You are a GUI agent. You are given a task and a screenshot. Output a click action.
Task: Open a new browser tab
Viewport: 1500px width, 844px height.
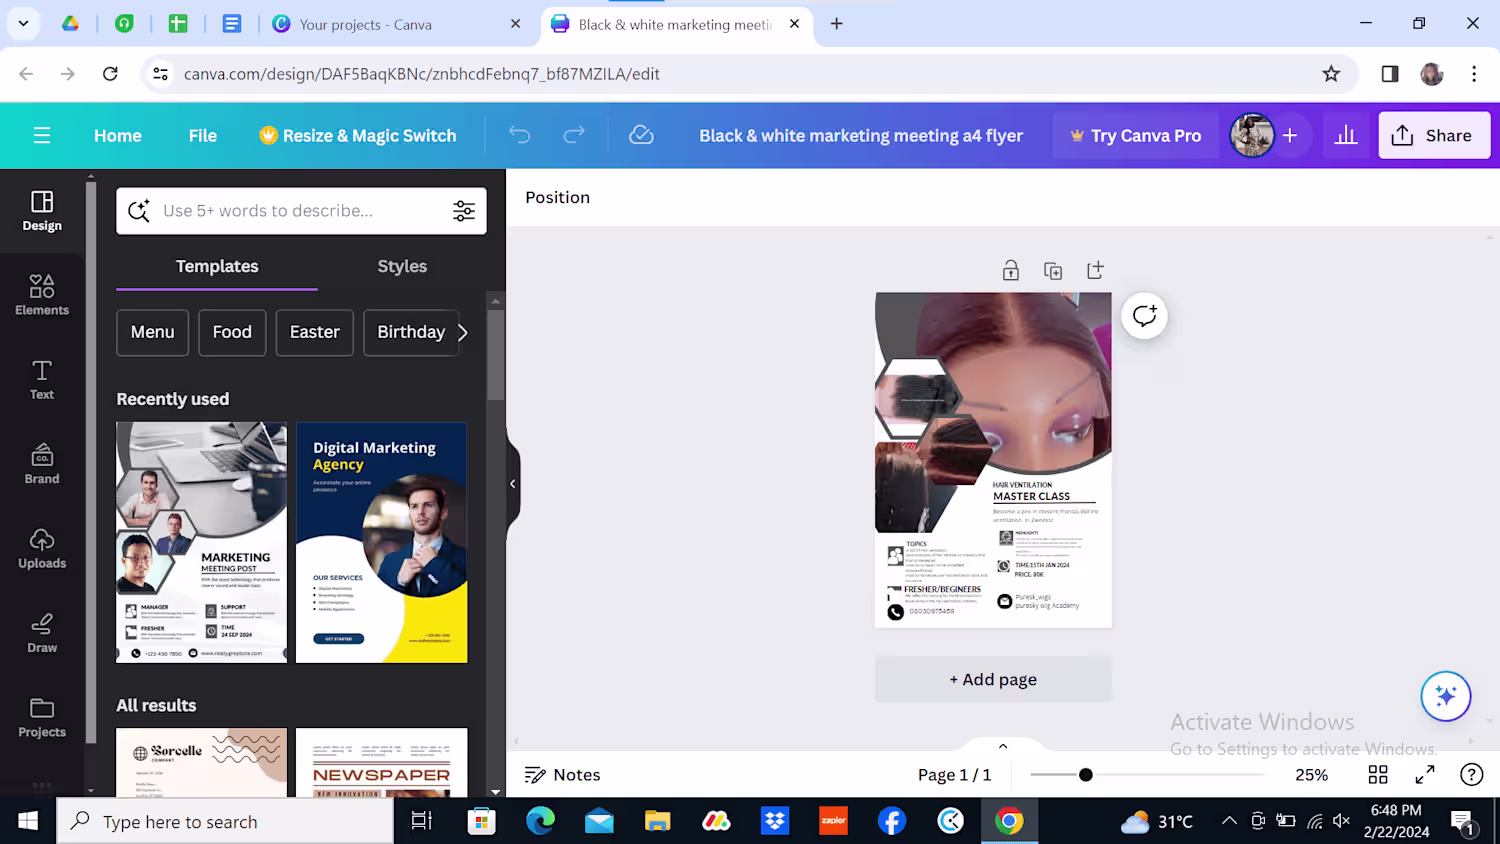click(837, 24)
